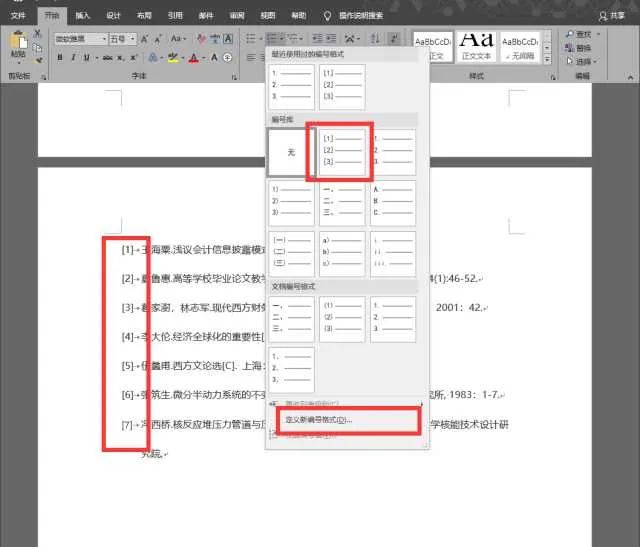Expand the font color dropdown arrow
640x547 pixels.
(203, 58)
